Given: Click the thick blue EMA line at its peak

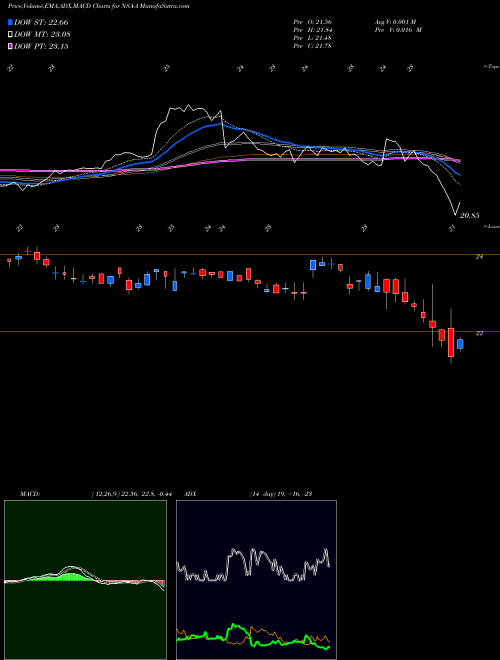Looking at the screenshot, I should [x=220, y=124].
